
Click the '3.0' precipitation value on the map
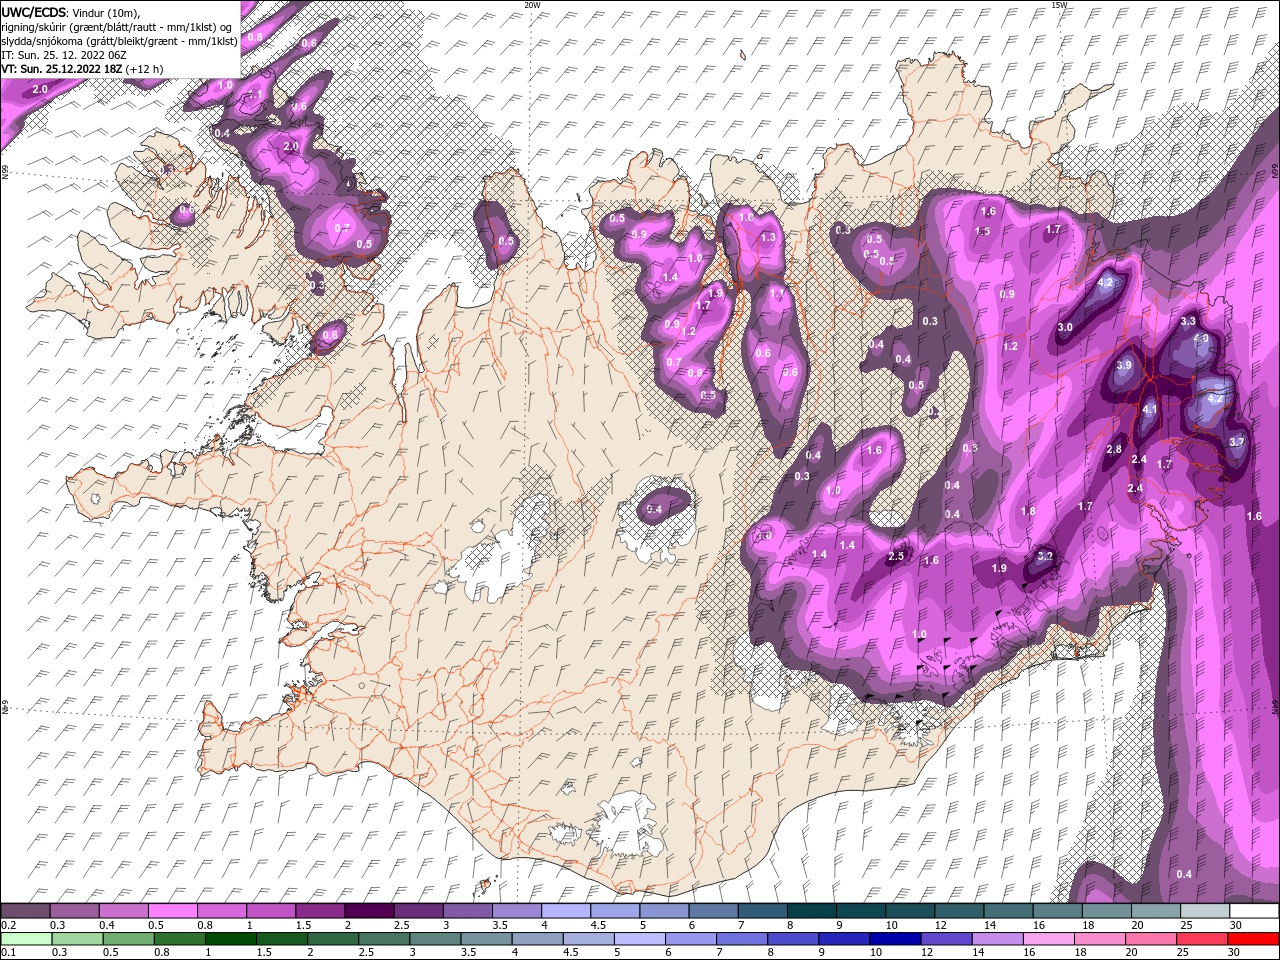1065,328
